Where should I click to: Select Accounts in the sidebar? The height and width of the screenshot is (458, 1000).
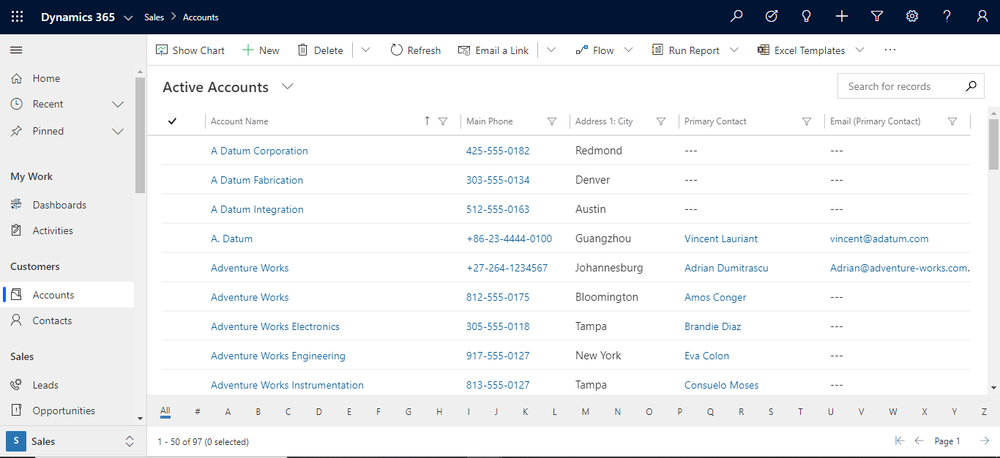[67, 295]
